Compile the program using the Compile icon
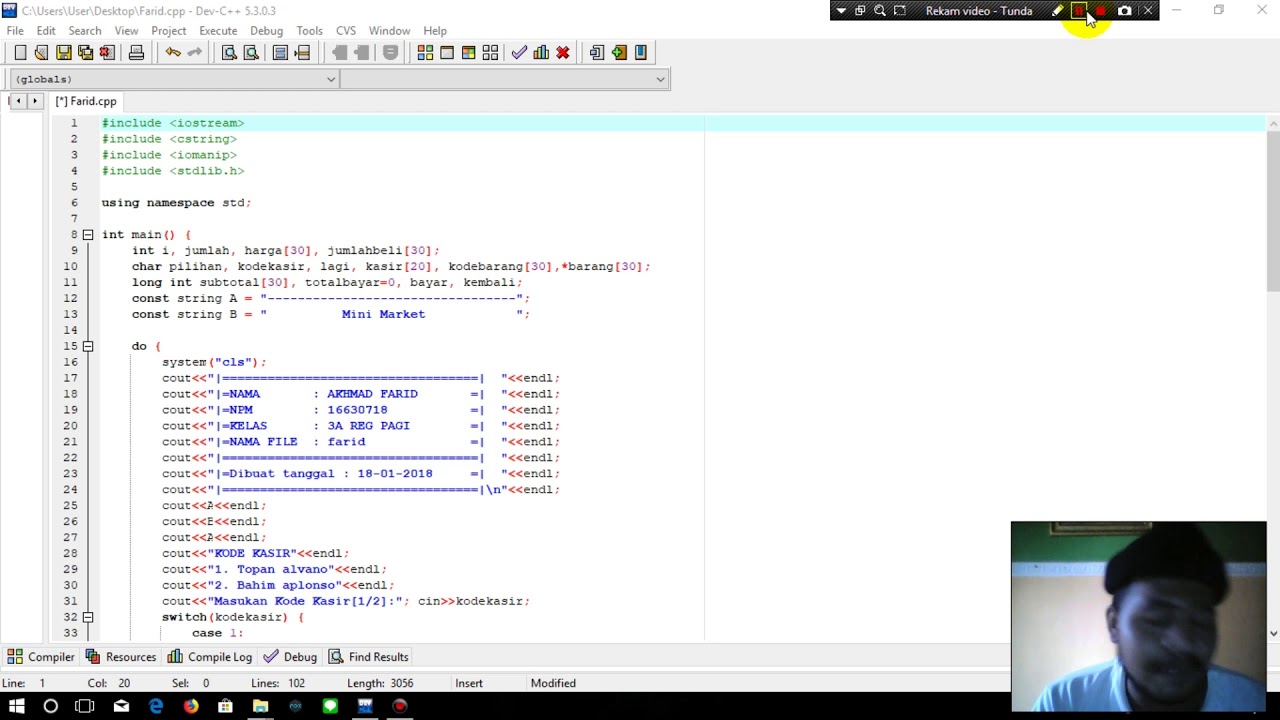The width and height of the screenshot is (1280, 720). click(425, 52)
